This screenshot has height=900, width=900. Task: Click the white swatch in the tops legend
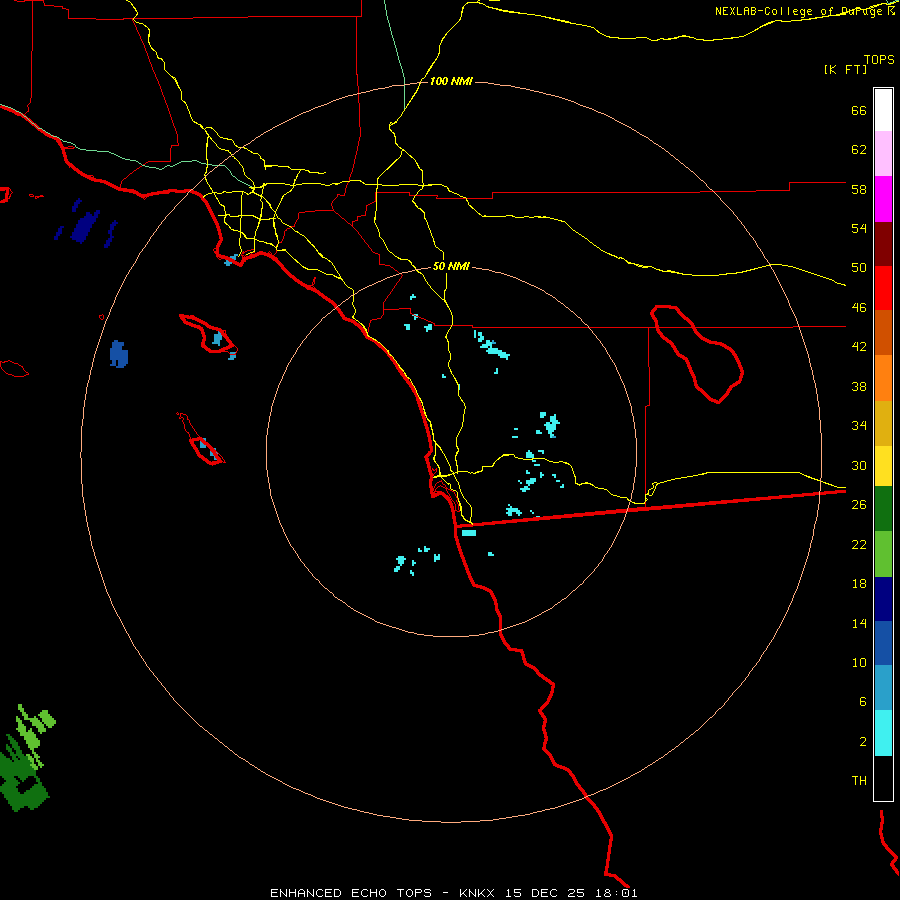tap(883, 110)
